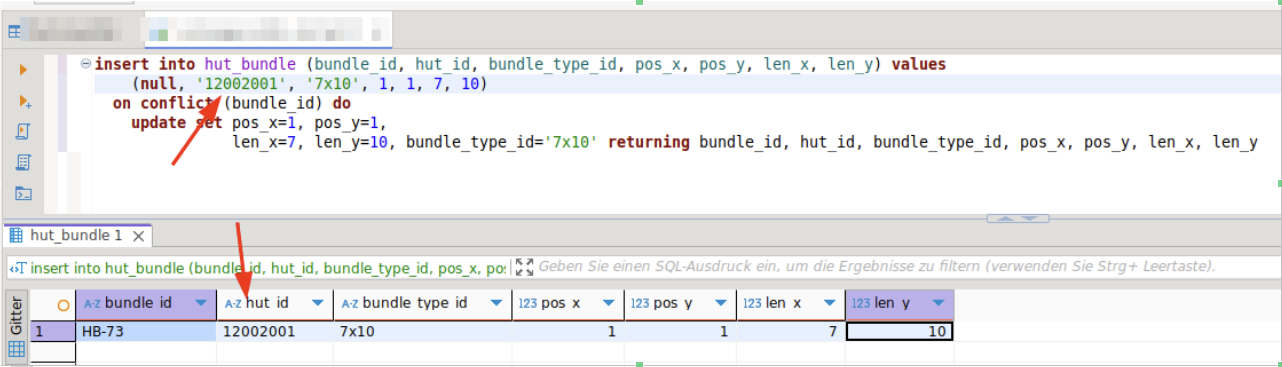Open the bundle id column filter dropdown
1282x367 pixels.
[x=201, y=303]
